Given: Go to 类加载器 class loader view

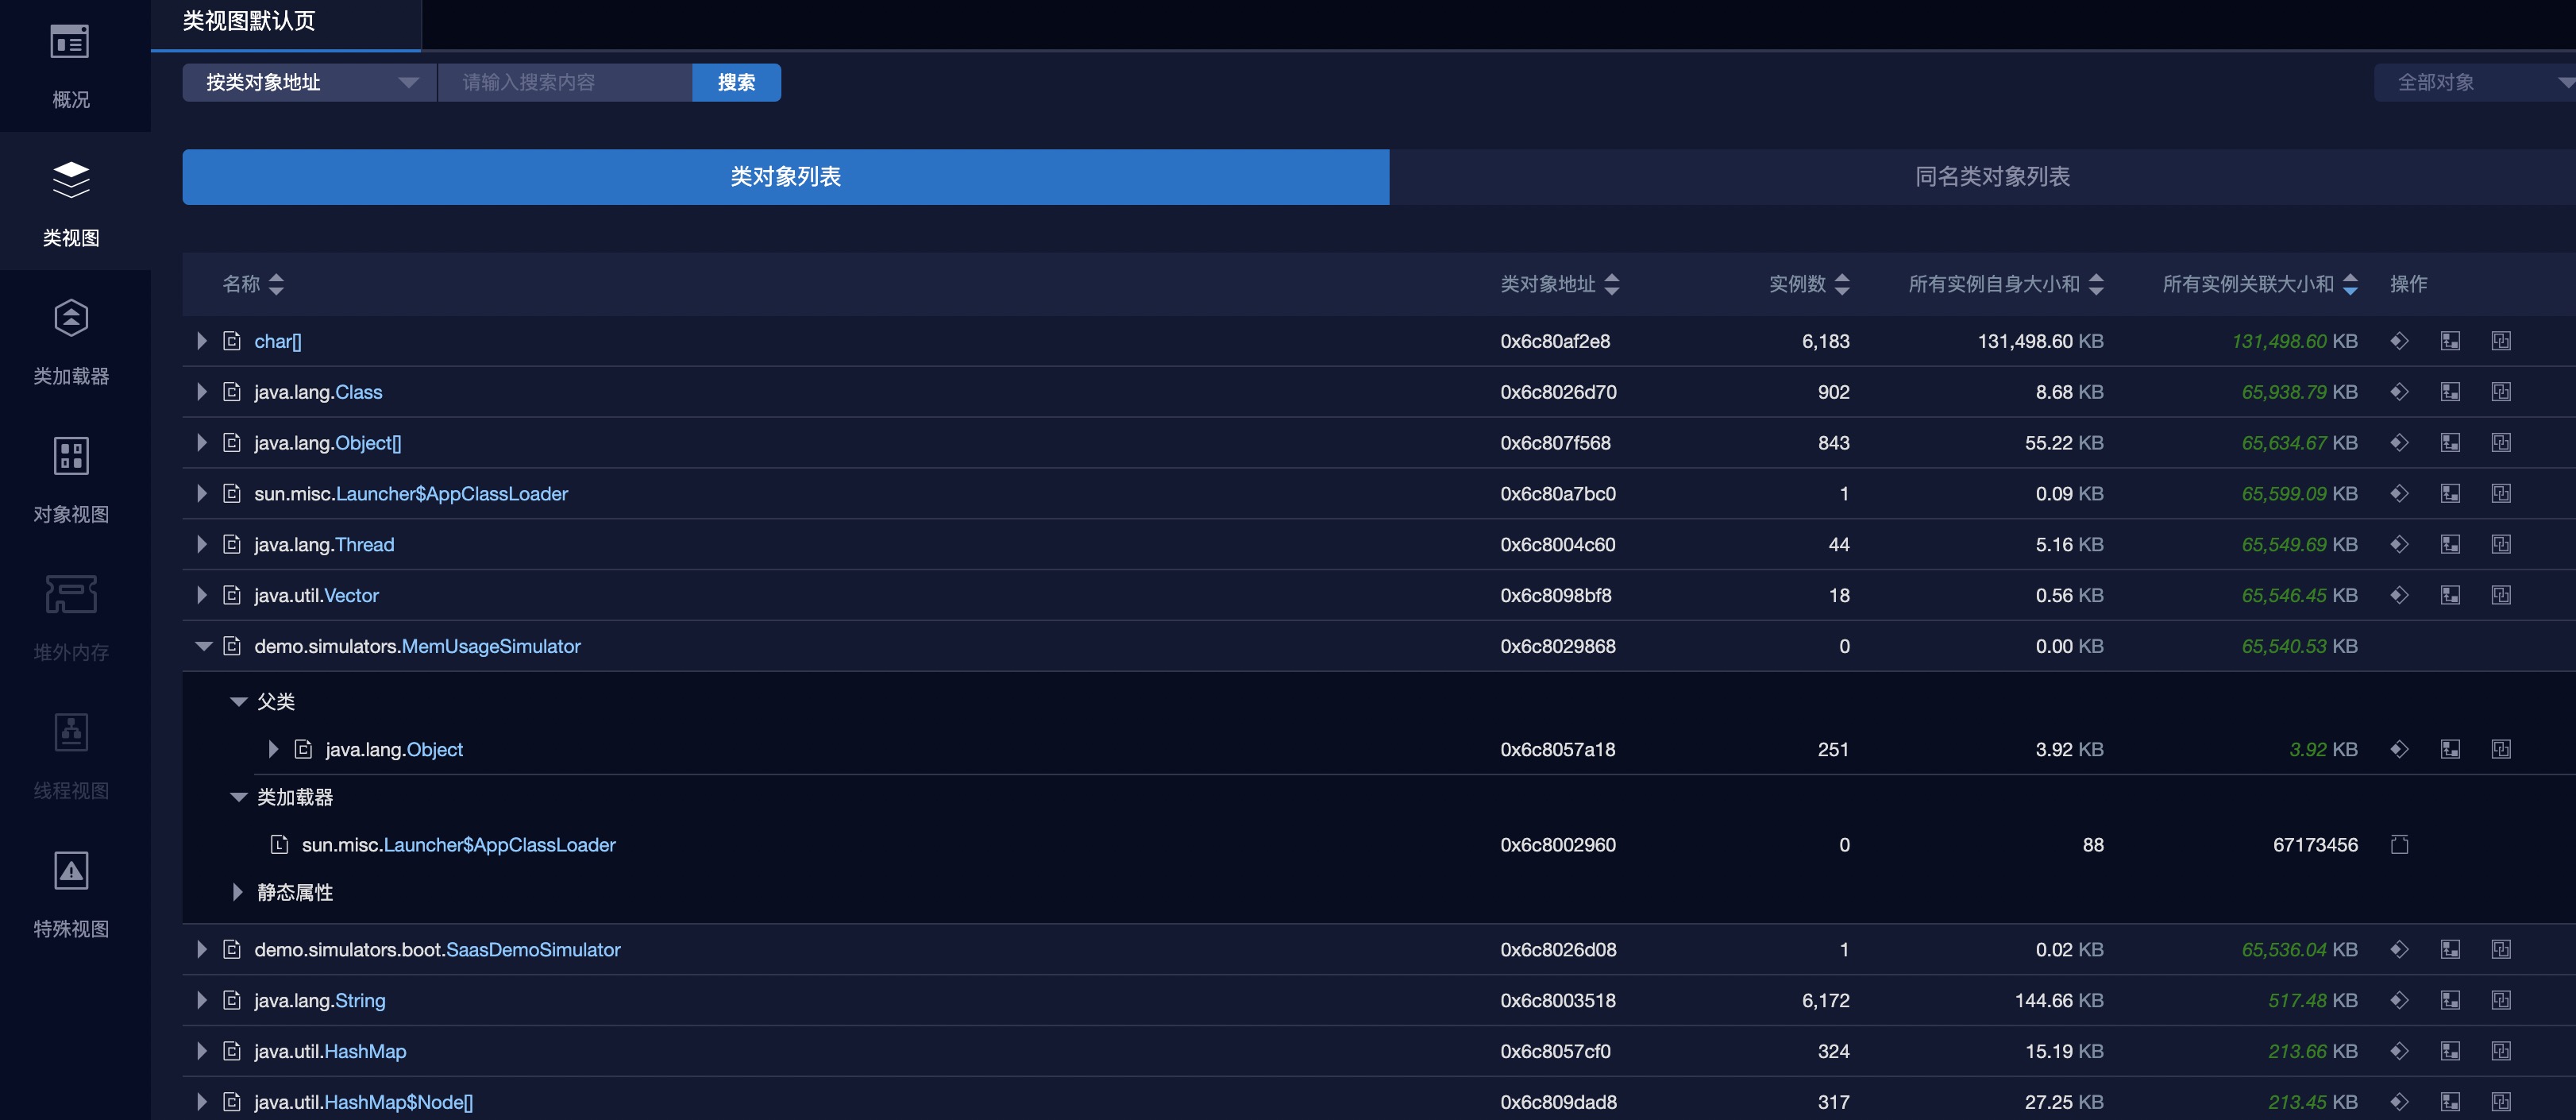Looking at the screenshot, I should 70,319.
